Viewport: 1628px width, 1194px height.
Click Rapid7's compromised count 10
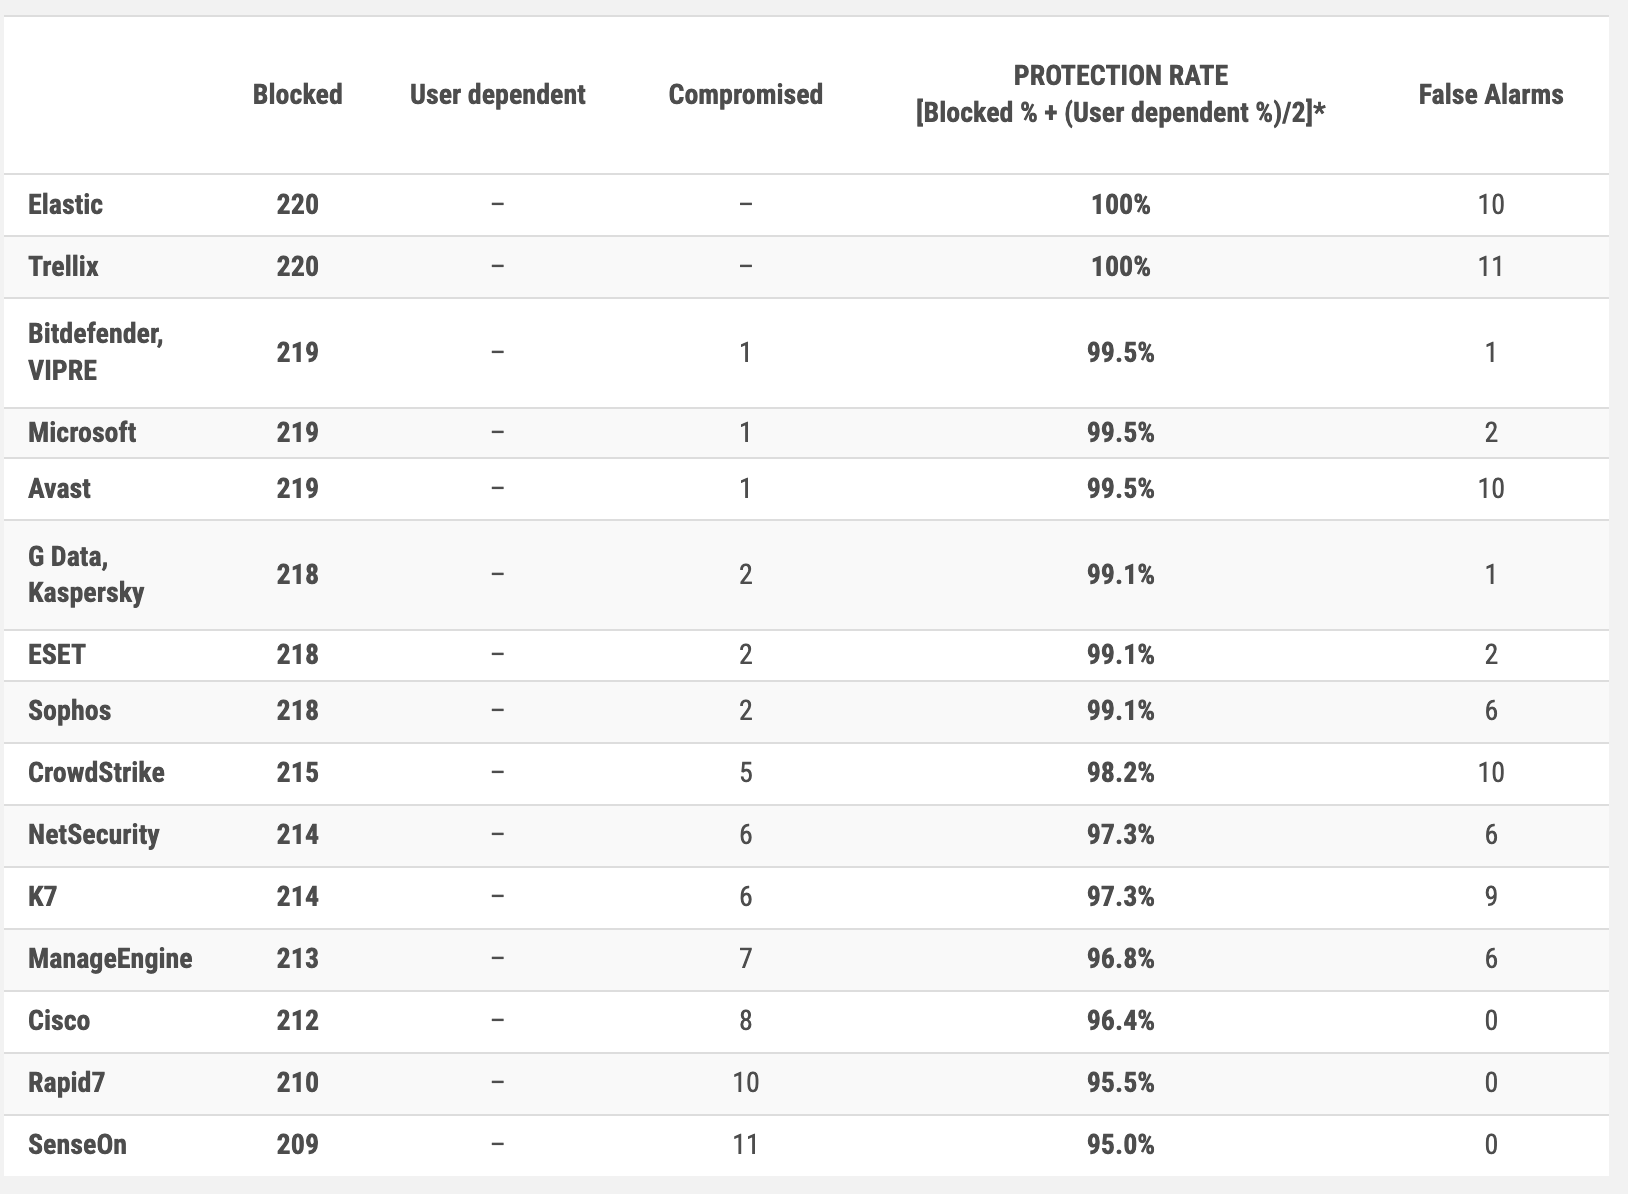point(745,1083)
